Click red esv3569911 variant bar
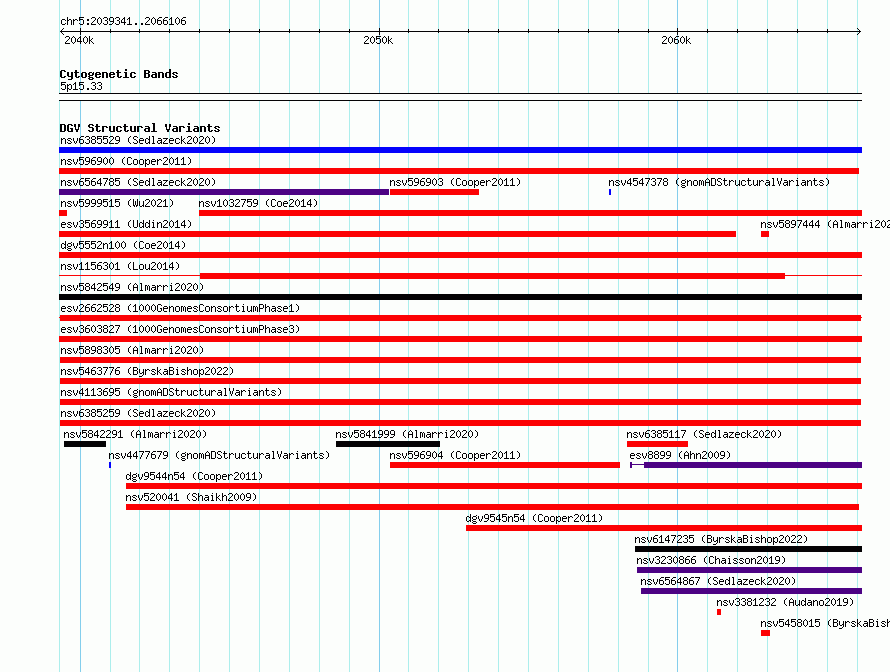The height and width of the screenshot is (672, 890). 397,234
